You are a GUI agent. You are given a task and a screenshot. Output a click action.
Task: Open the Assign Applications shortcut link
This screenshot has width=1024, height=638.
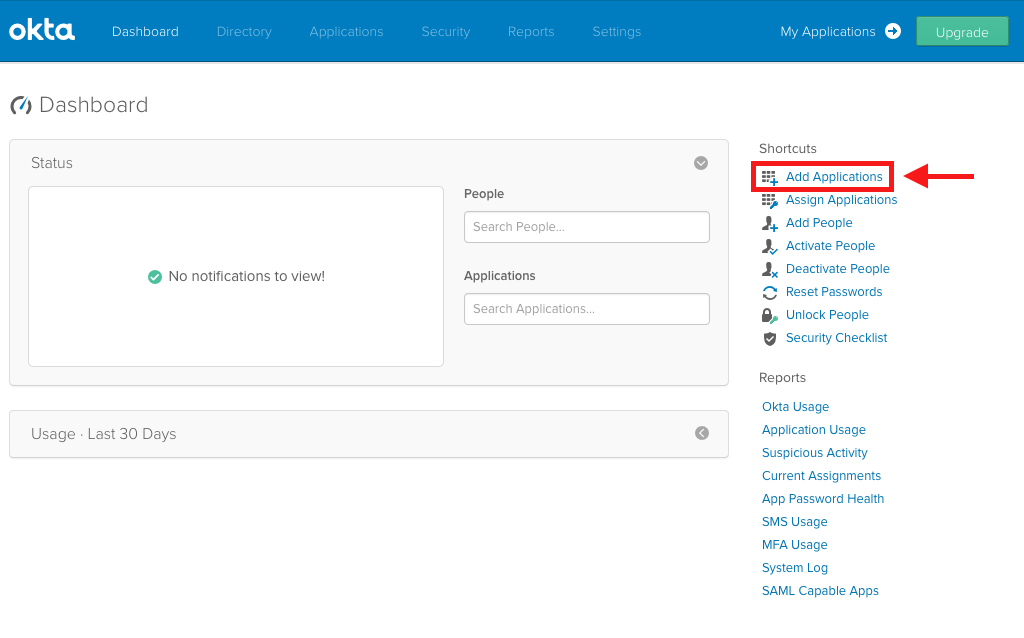[x=841, y=200]
